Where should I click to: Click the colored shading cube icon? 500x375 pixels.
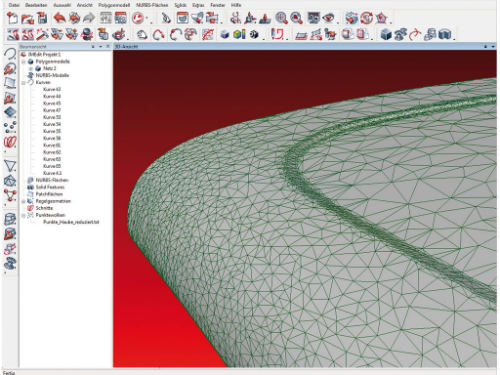pos(239,34)
